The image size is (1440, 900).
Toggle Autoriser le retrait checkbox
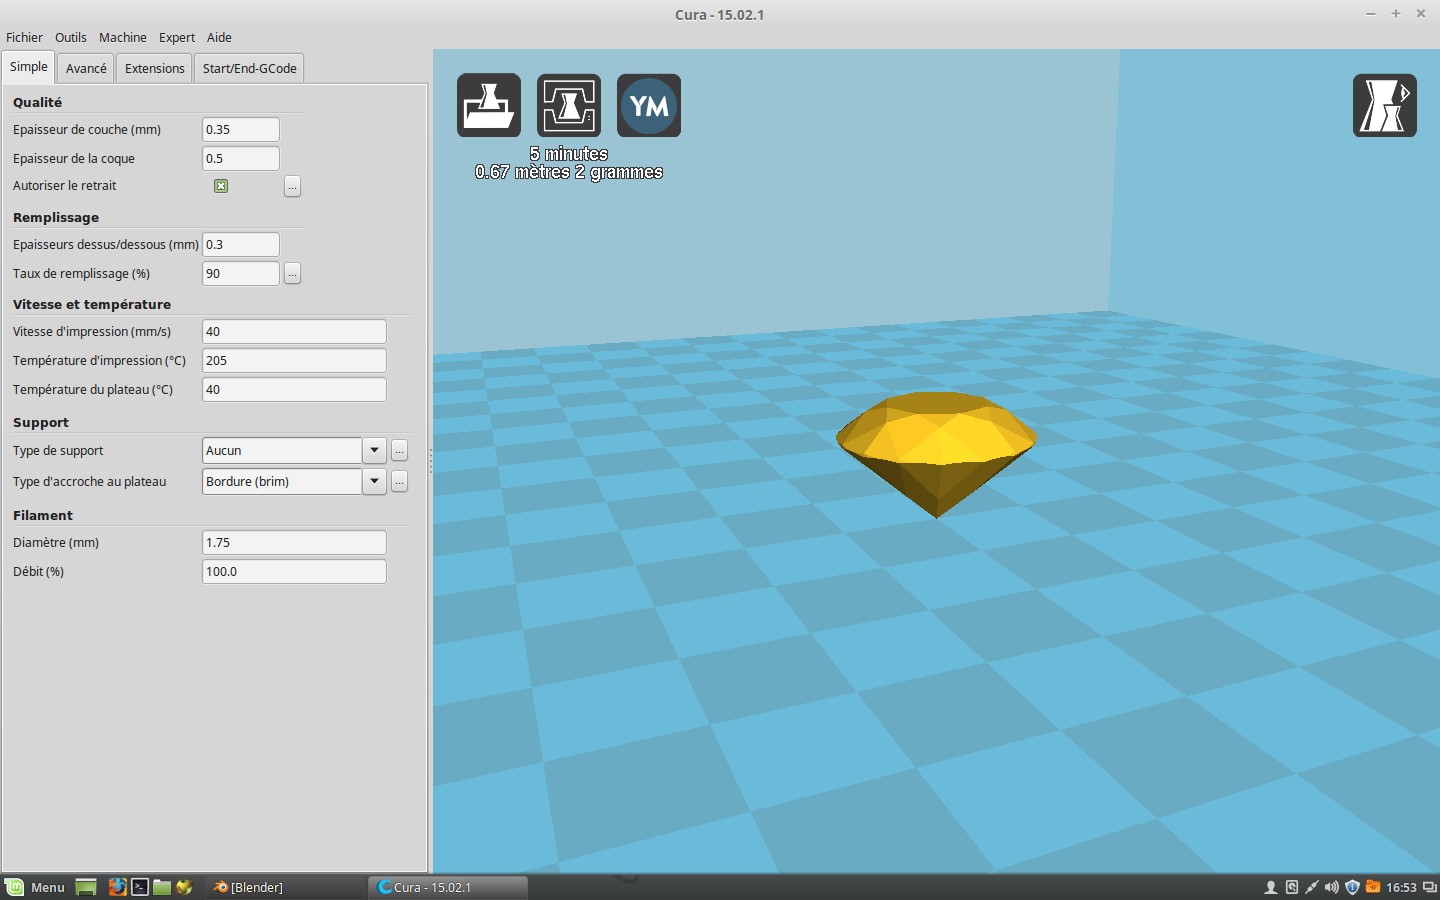[x=221, y=186]
